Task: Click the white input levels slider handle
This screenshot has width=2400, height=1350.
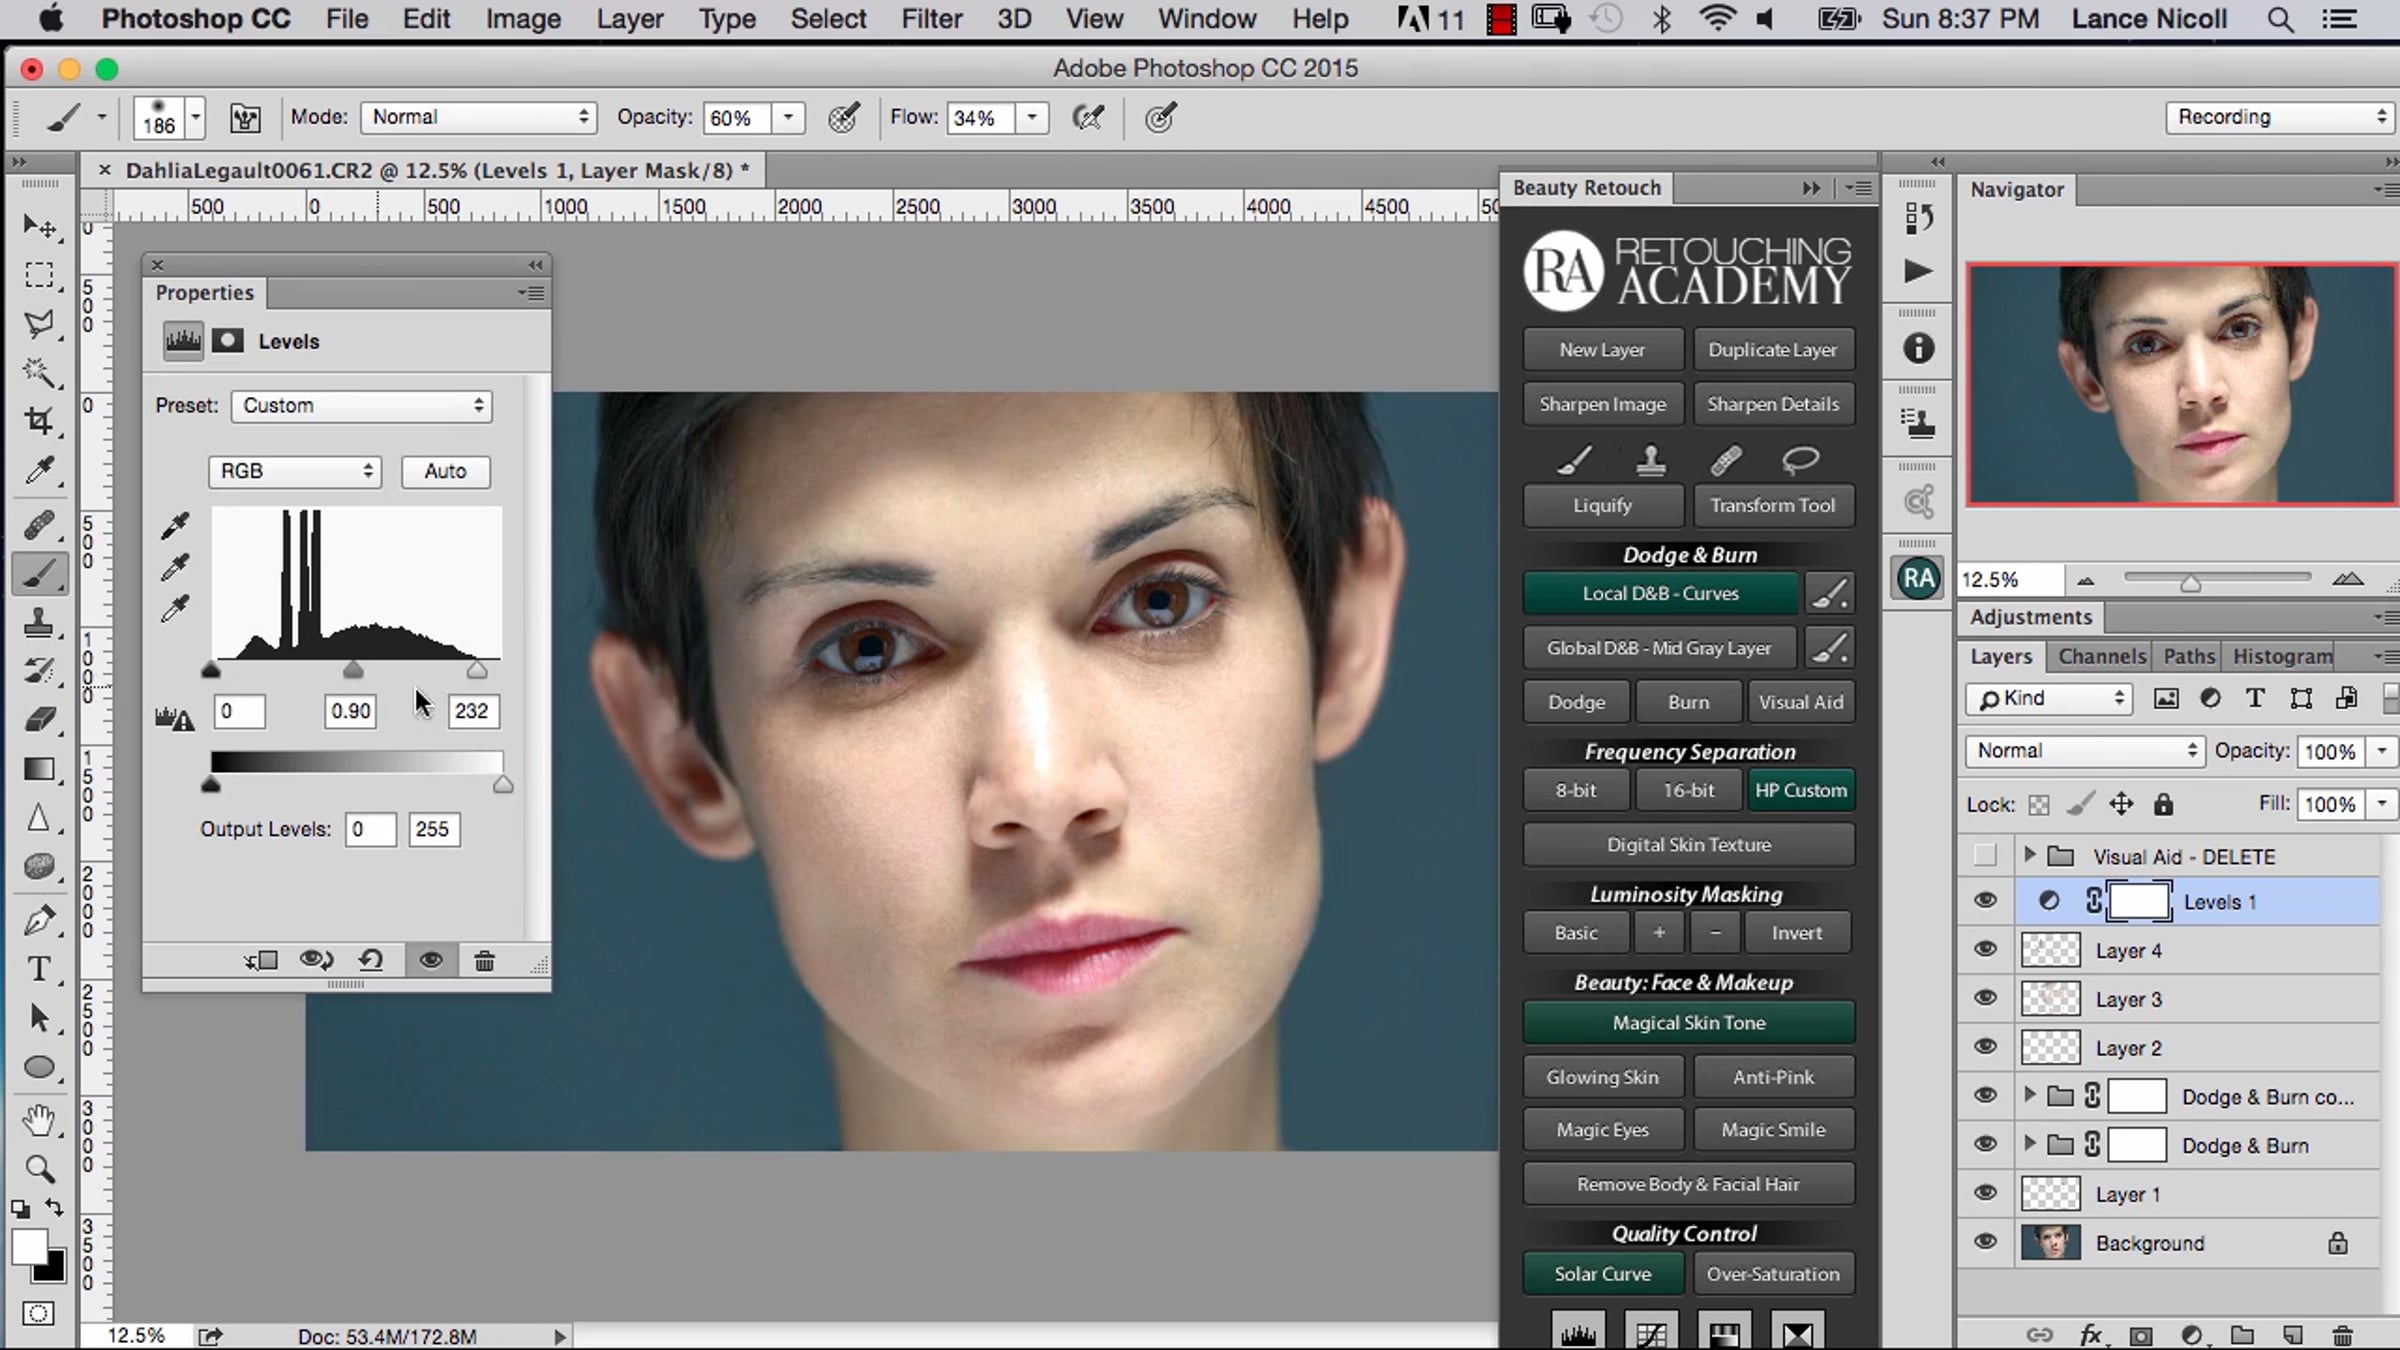Action: coord(477,670)
